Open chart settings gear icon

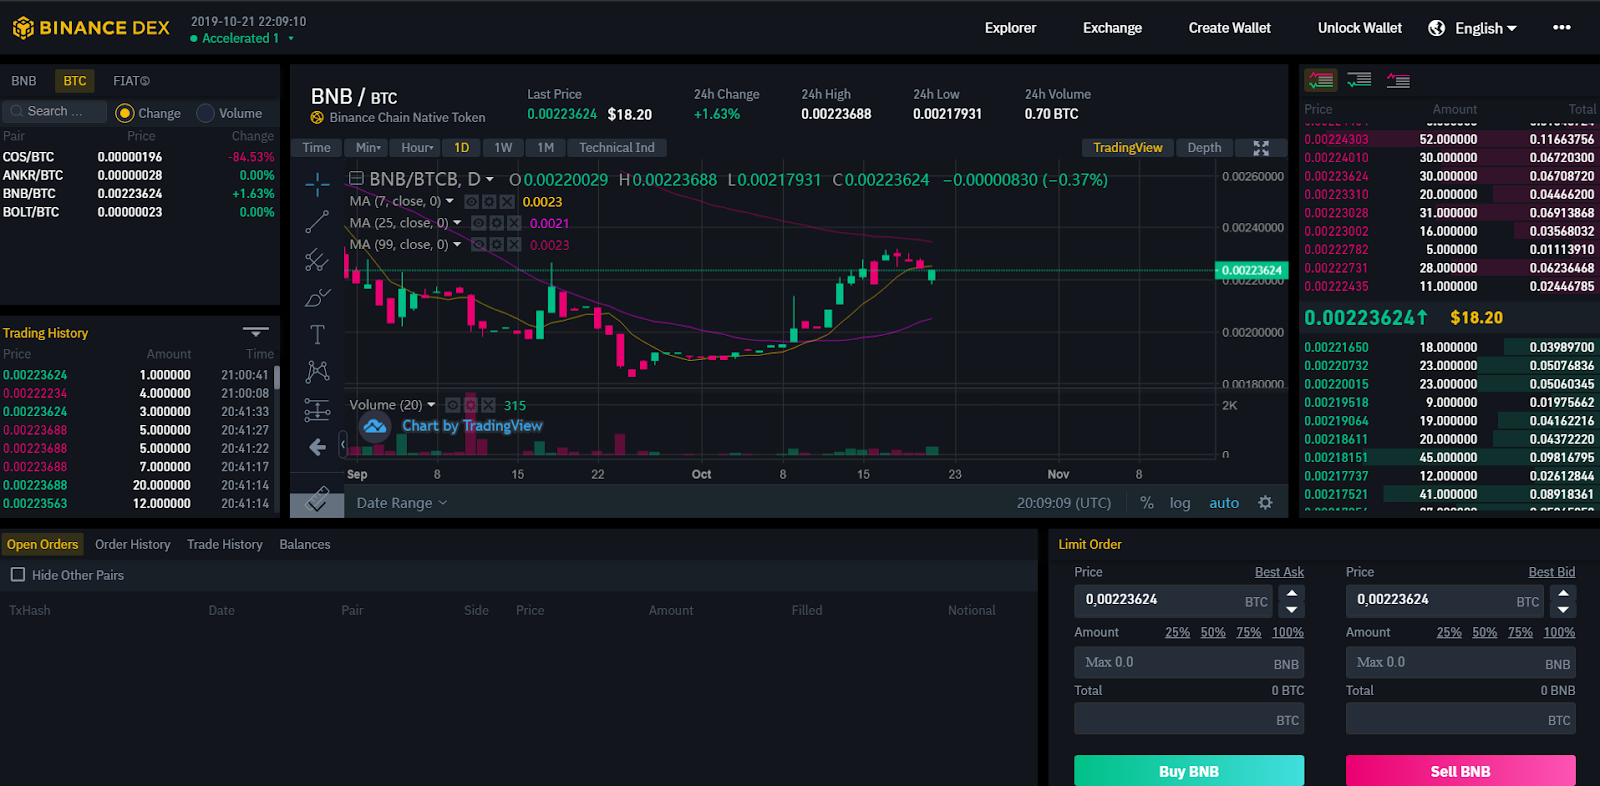point(1266,503)
